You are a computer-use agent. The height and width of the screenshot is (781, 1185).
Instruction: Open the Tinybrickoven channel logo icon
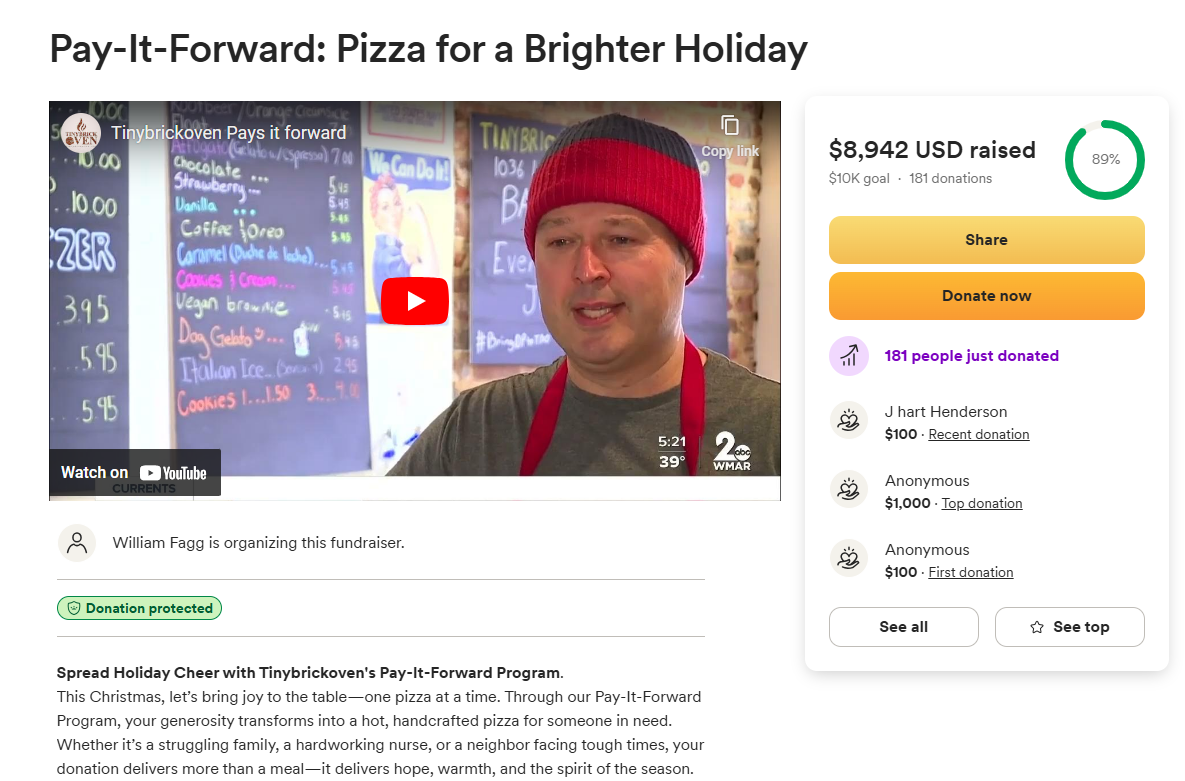point(81,133)
